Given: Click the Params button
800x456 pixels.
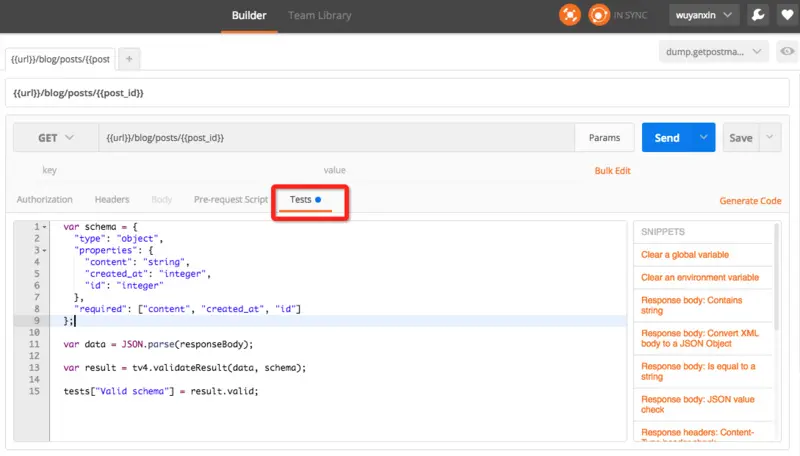Looking at the screenshot, I should pyautogui.click(x=604, y=138).
